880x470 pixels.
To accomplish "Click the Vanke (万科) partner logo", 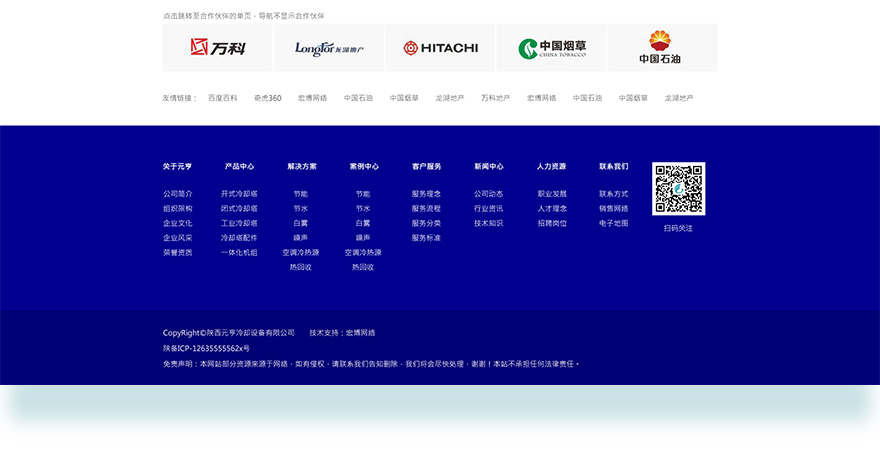I will 217,47.
